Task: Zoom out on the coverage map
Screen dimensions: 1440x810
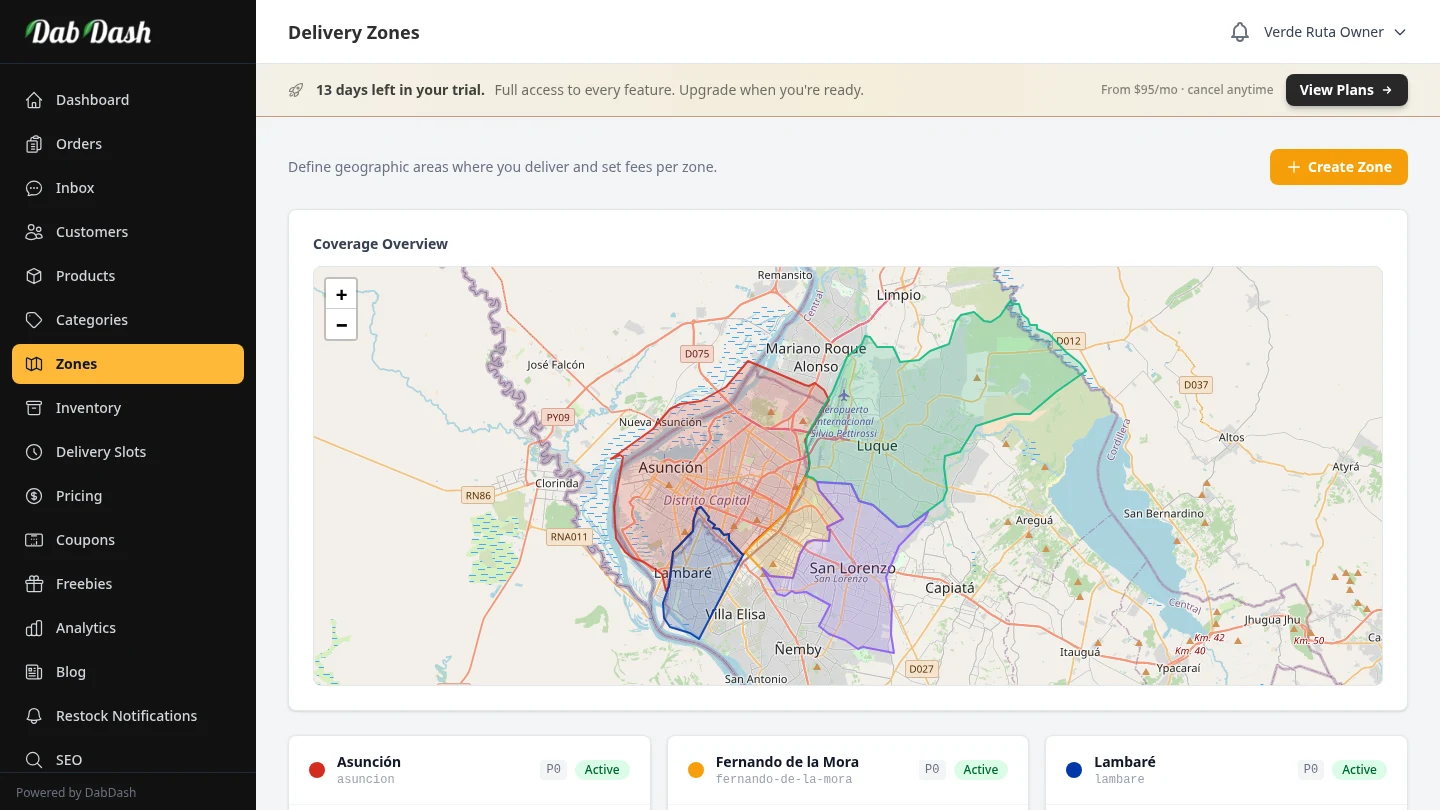Action: point(341,325)
